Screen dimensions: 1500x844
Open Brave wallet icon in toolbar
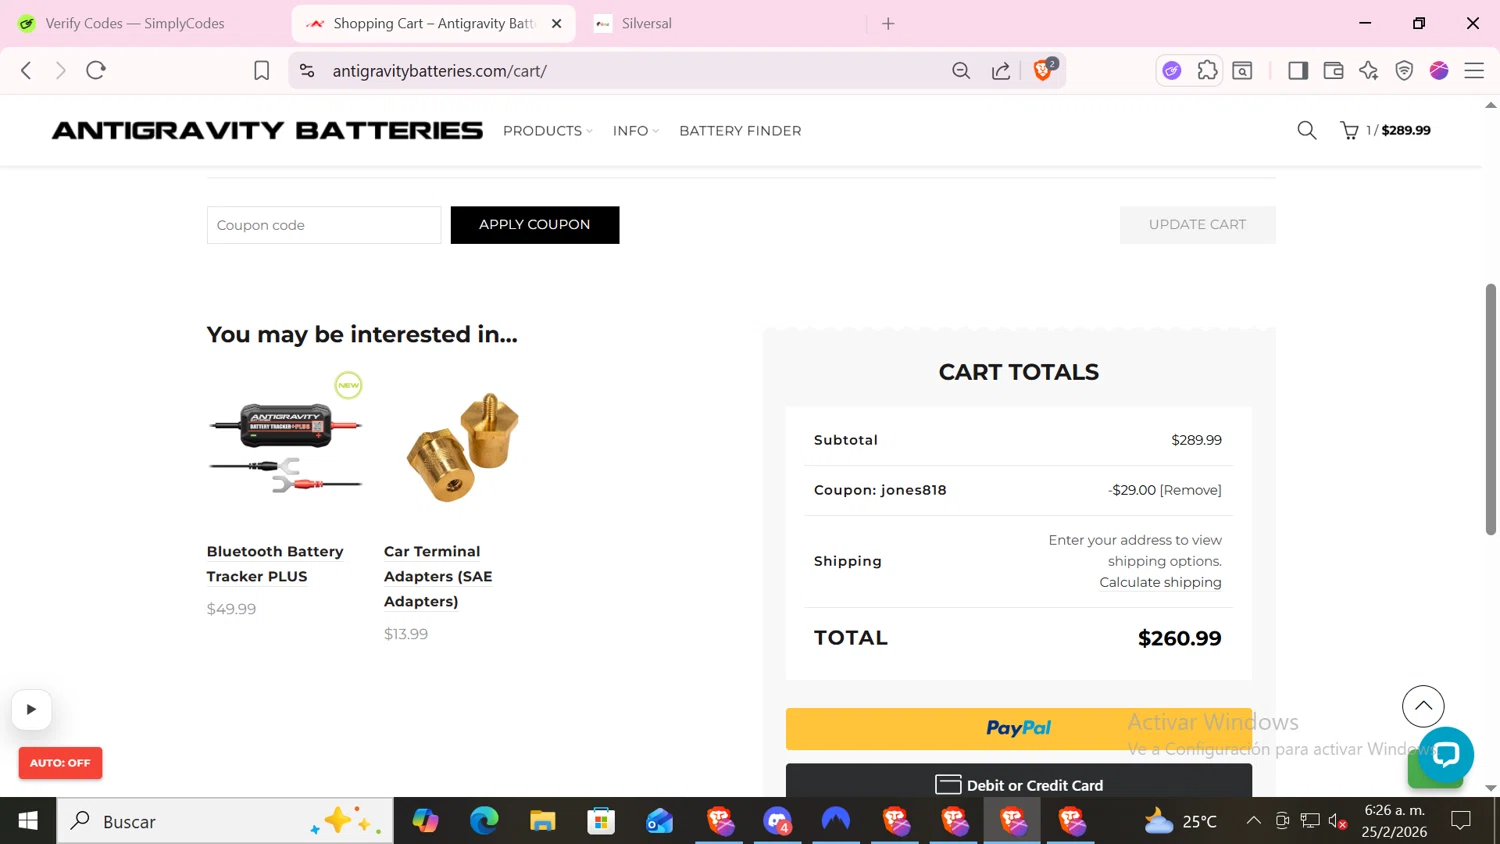coord(1333,70)
